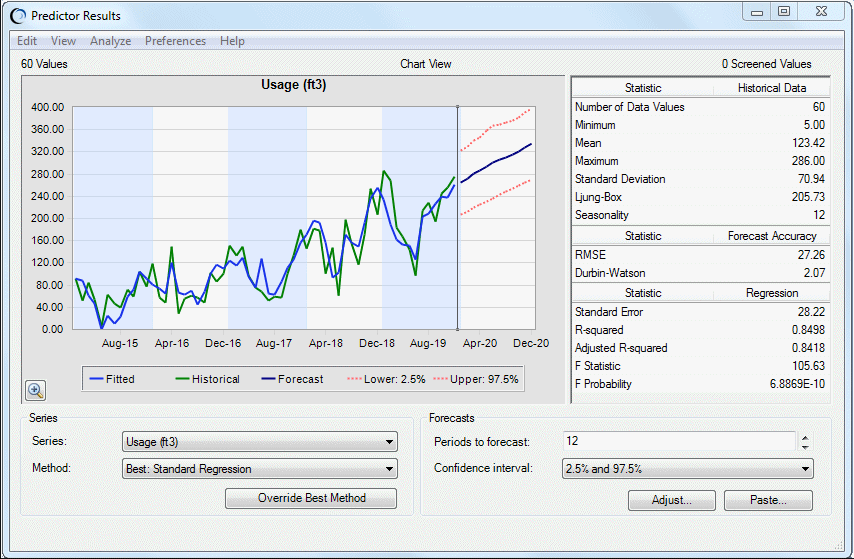The width and height of the screenshot is (854, 559).
Task: Click the Chart View label
Action: click(425, 64)
